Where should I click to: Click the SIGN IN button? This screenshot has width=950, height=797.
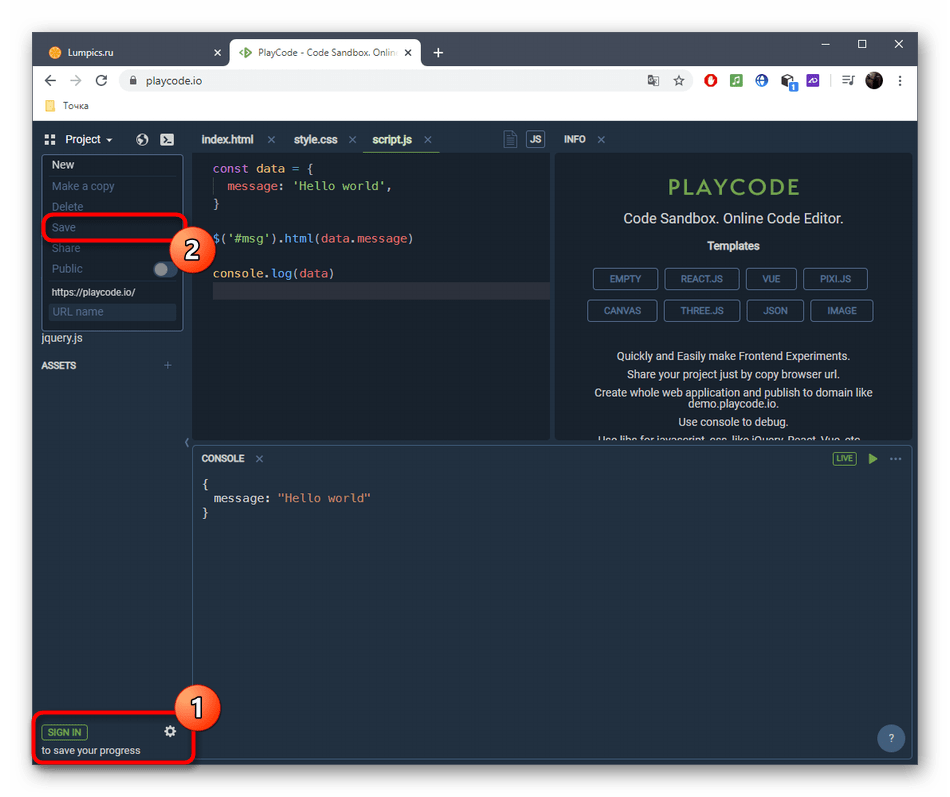64,732
